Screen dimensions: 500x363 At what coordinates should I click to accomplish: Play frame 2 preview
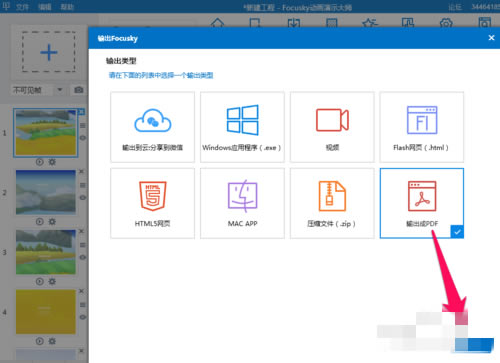[40, 222]
